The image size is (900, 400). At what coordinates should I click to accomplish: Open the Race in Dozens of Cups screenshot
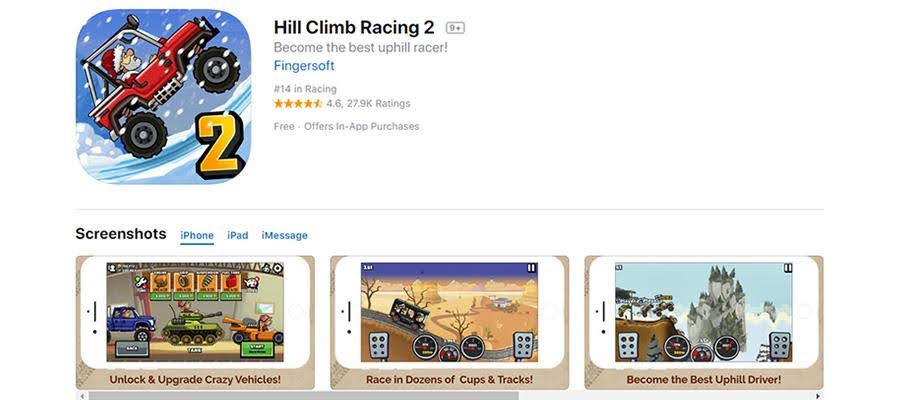point(449,323)
